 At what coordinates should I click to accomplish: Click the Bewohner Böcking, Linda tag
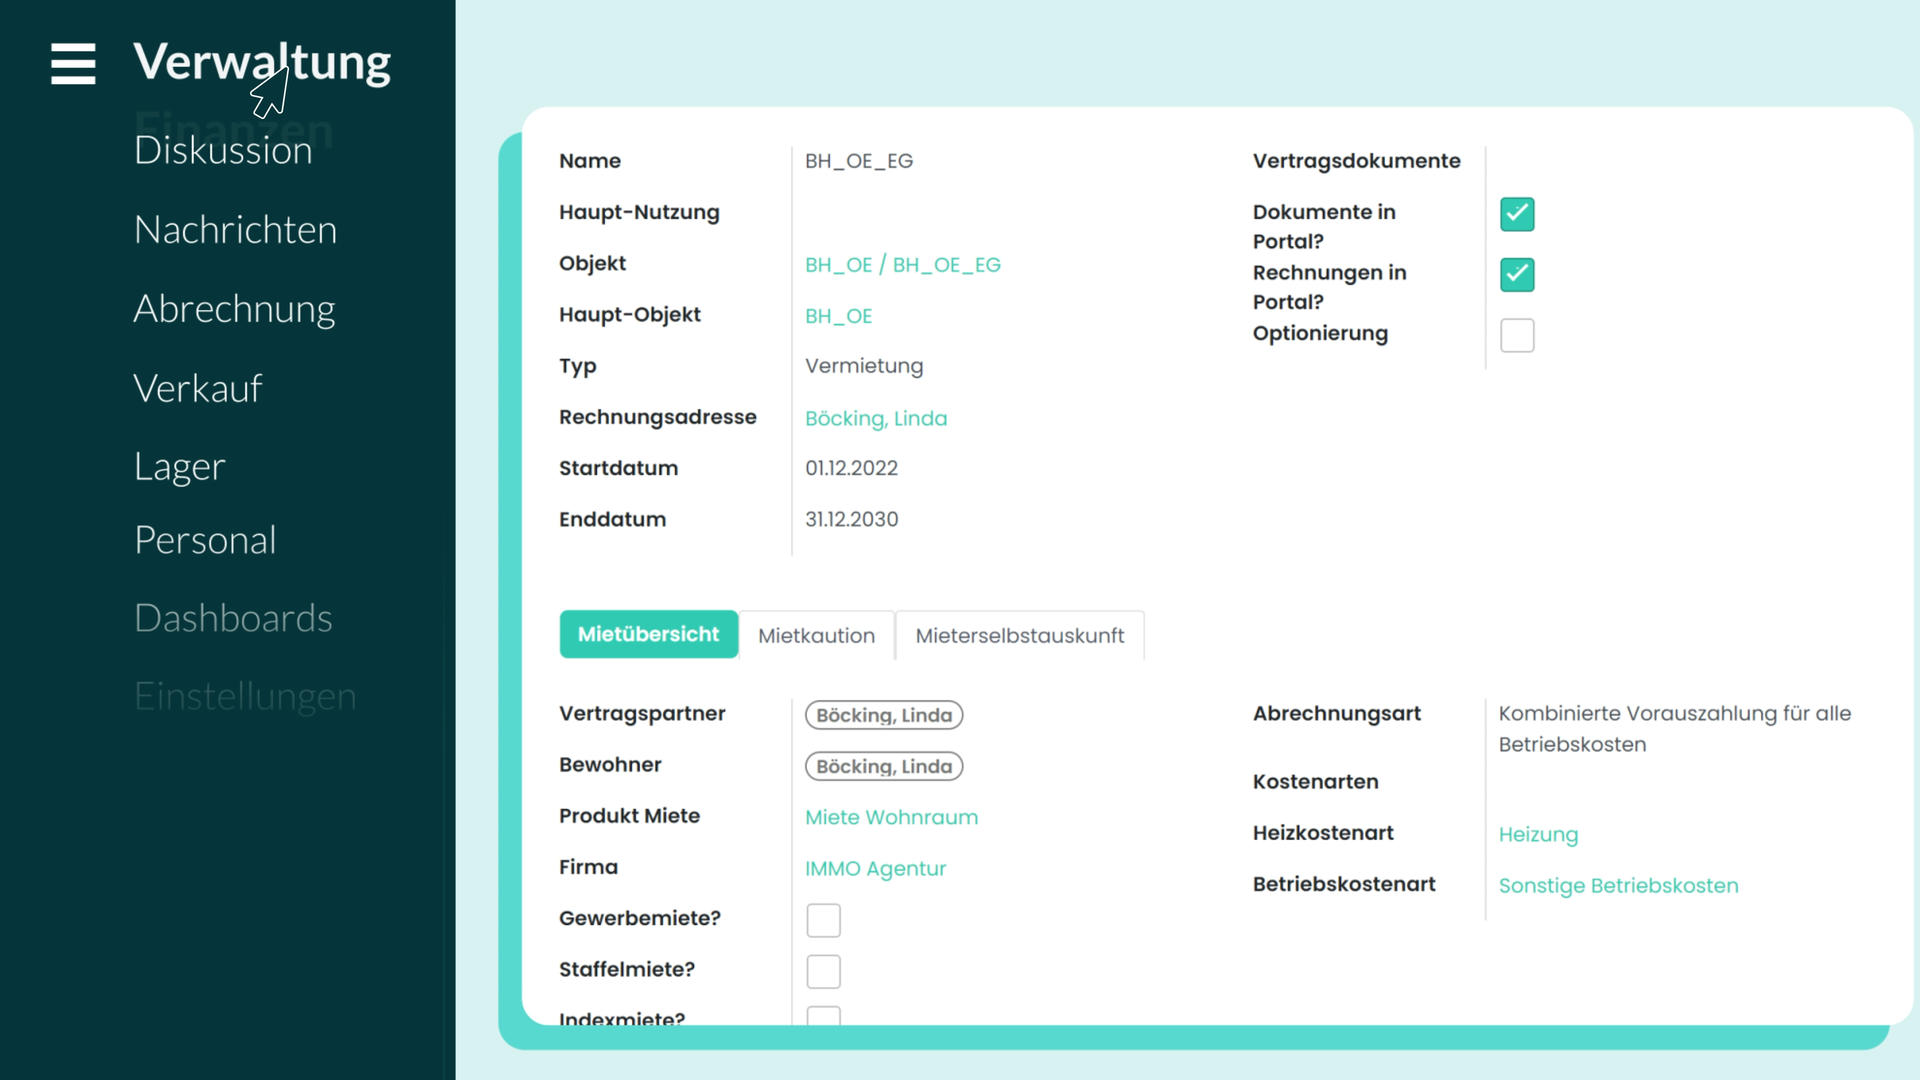(884, 766)
